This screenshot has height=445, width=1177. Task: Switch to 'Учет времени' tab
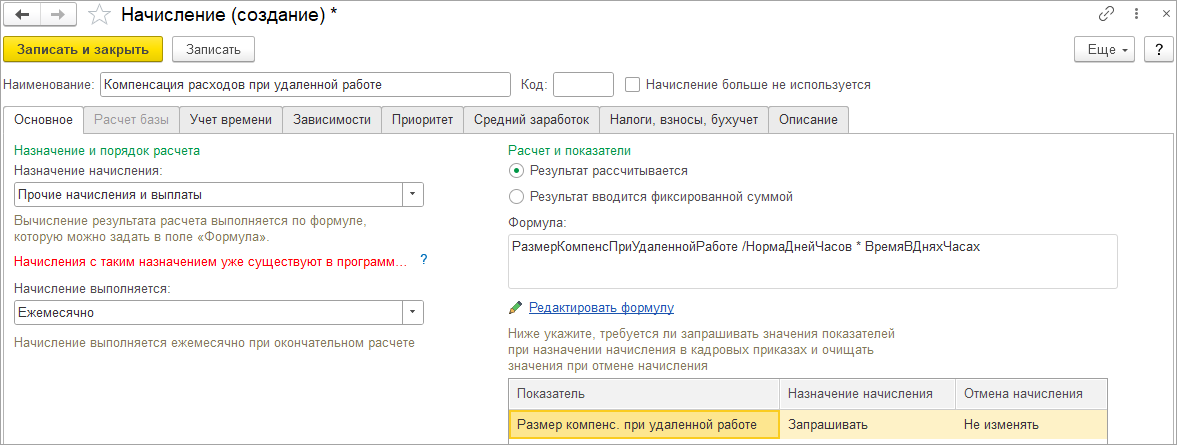pos(231,119)
